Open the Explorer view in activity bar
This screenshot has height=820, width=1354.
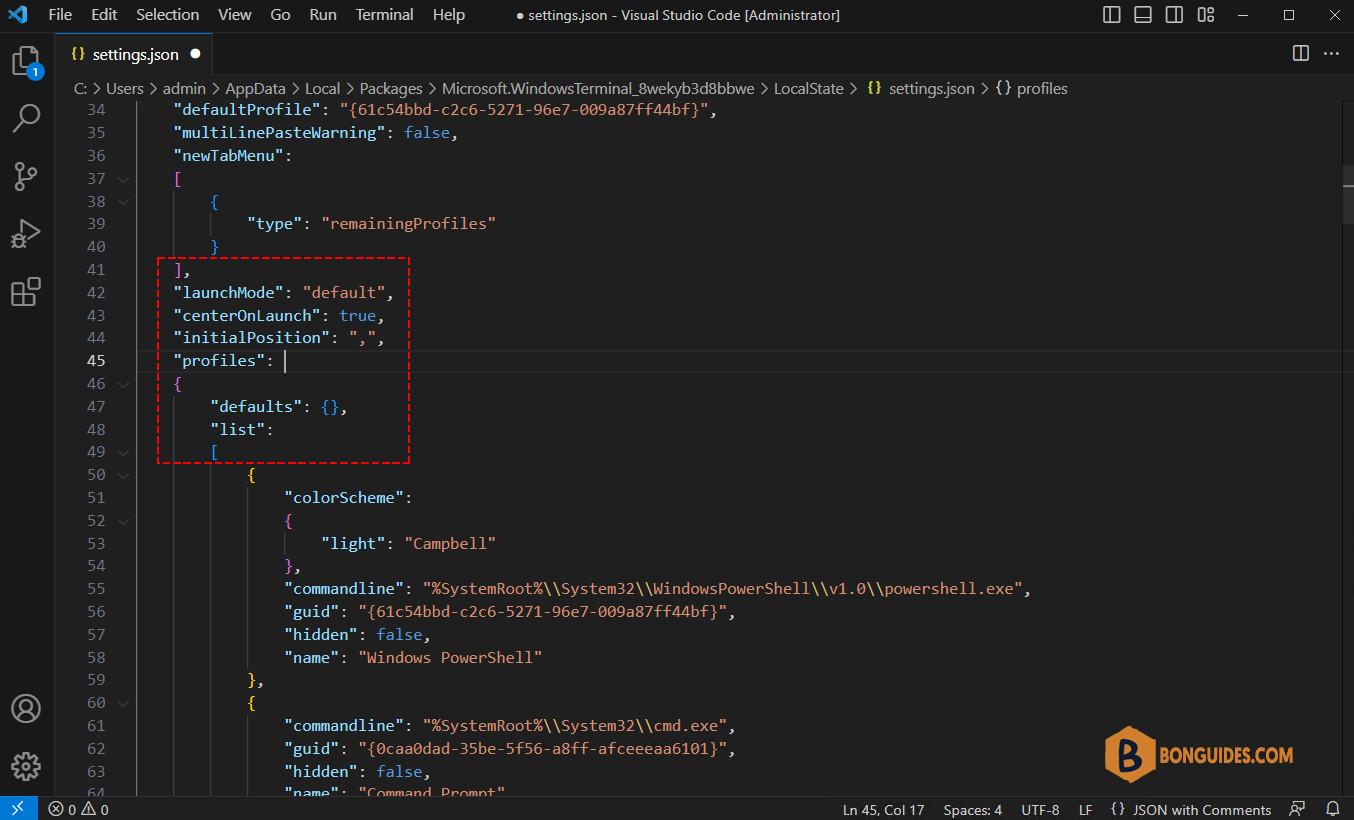point(26,62)
